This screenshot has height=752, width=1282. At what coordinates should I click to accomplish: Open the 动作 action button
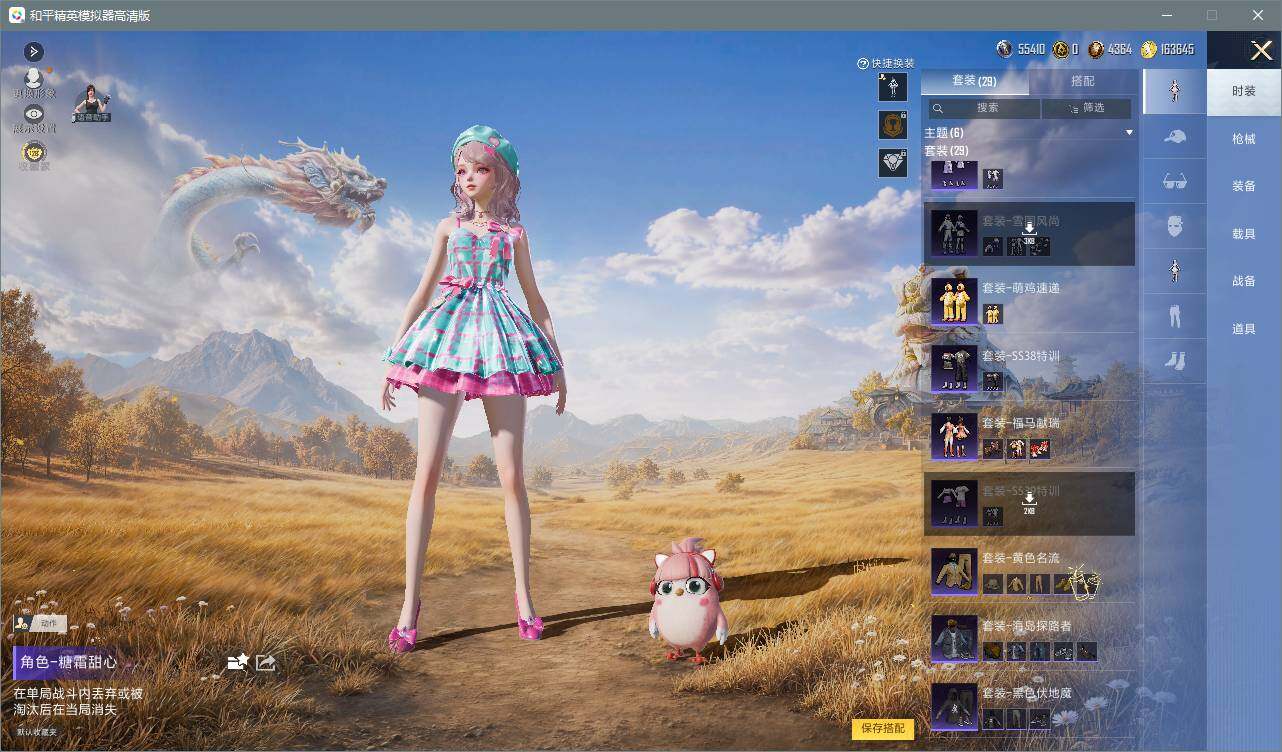pos(40,623)
